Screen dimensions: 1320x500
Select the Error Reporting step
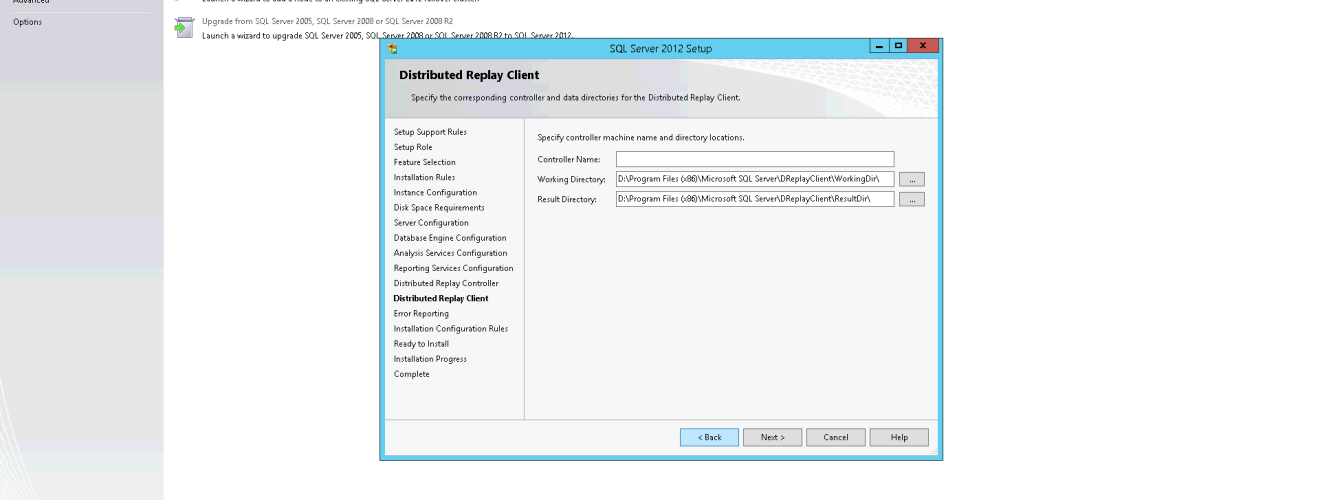coord(421,313)
